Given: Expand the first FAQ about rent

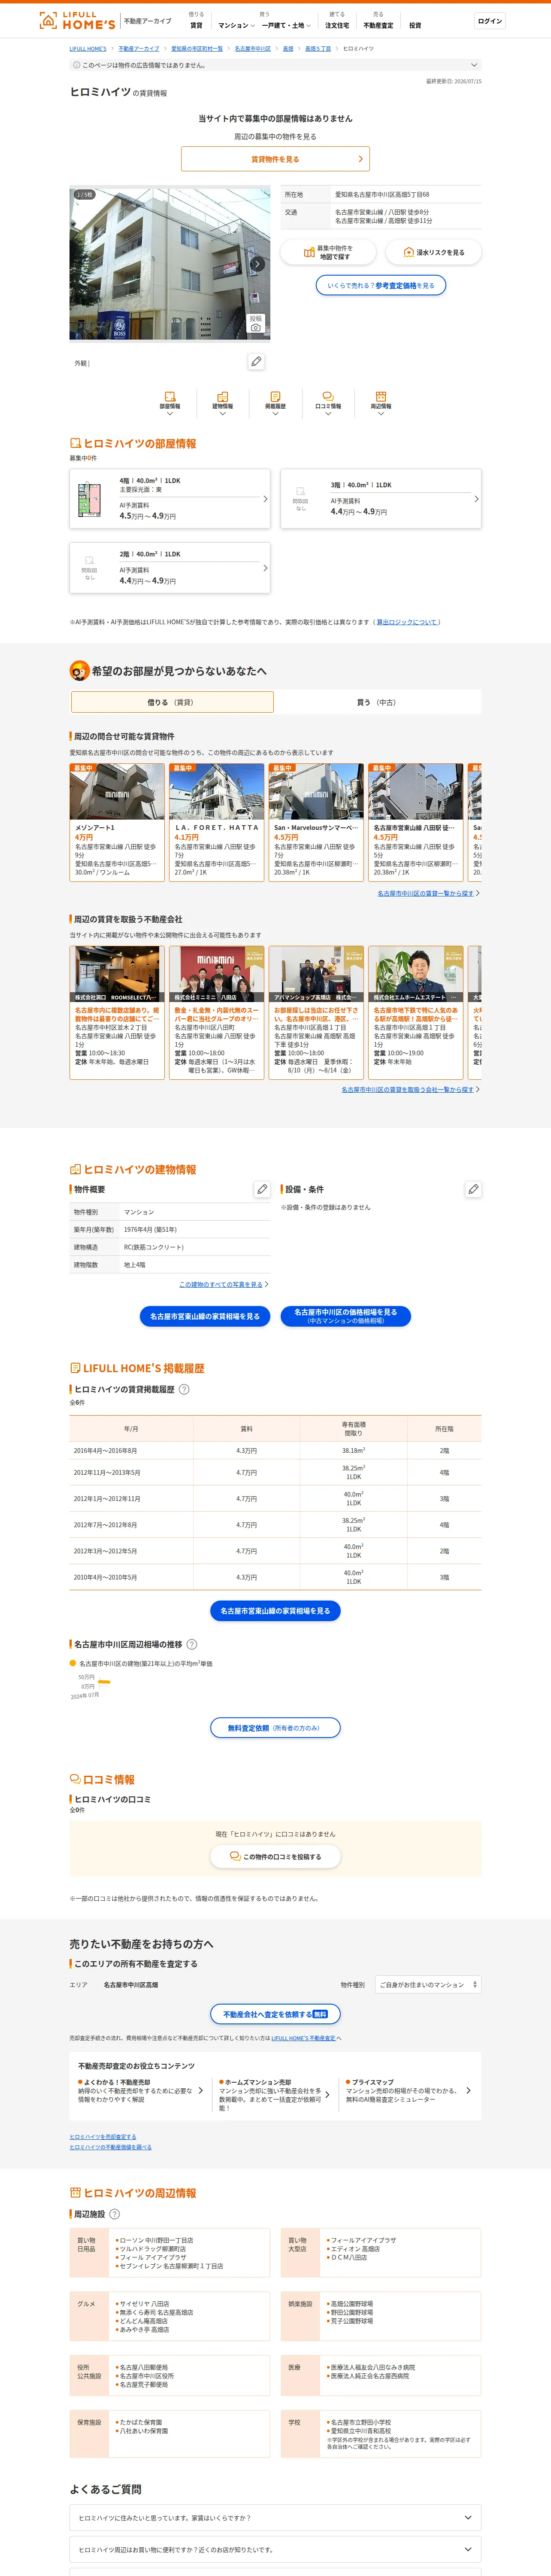Looking at the screenshot, I should tap(275, 2518).
